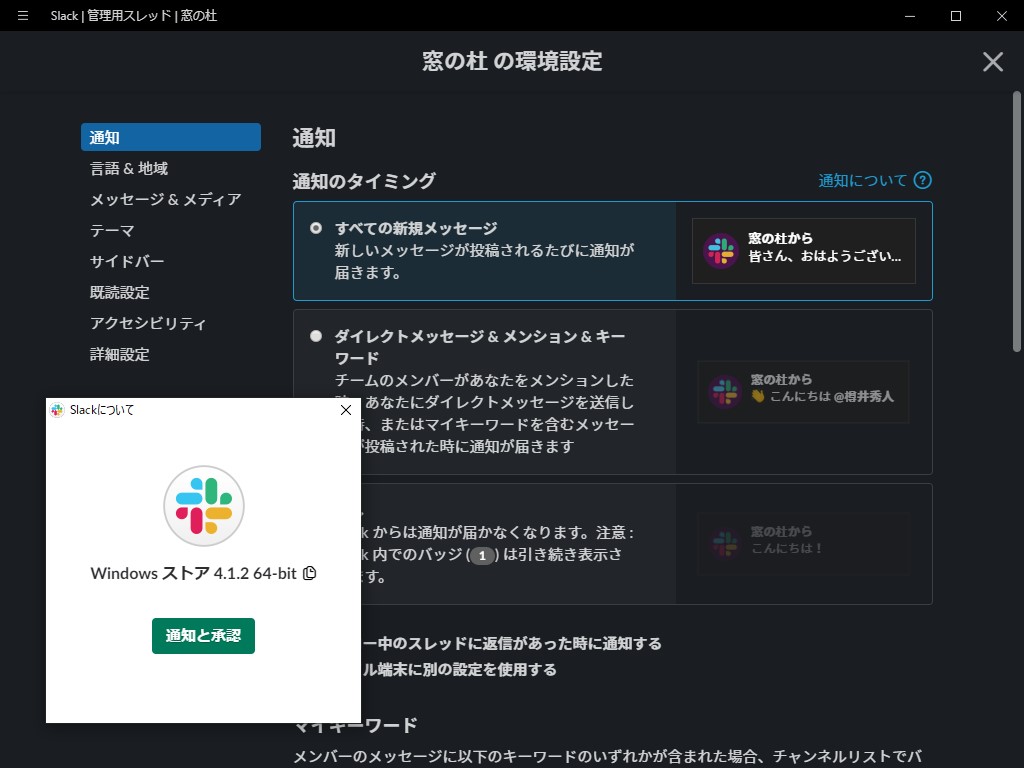
Task: Click the Slack icon in the About dialog titlebar
Action: click(x=57, y=410)
